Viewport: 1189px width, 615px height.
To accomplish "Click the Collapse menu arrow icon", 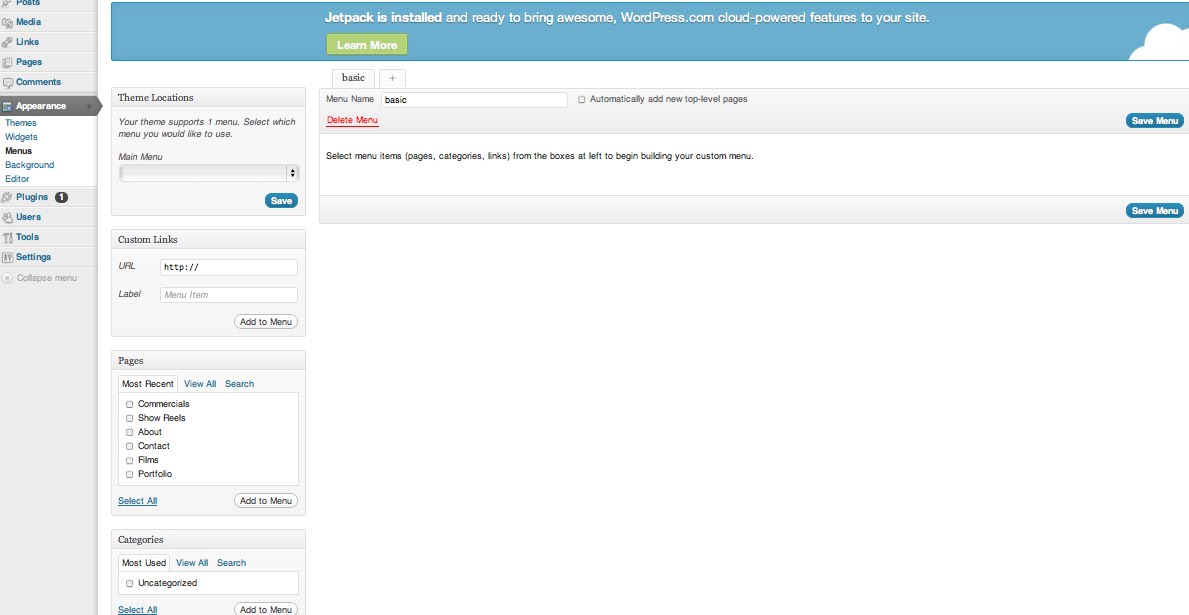I will (x=8, y=278).
